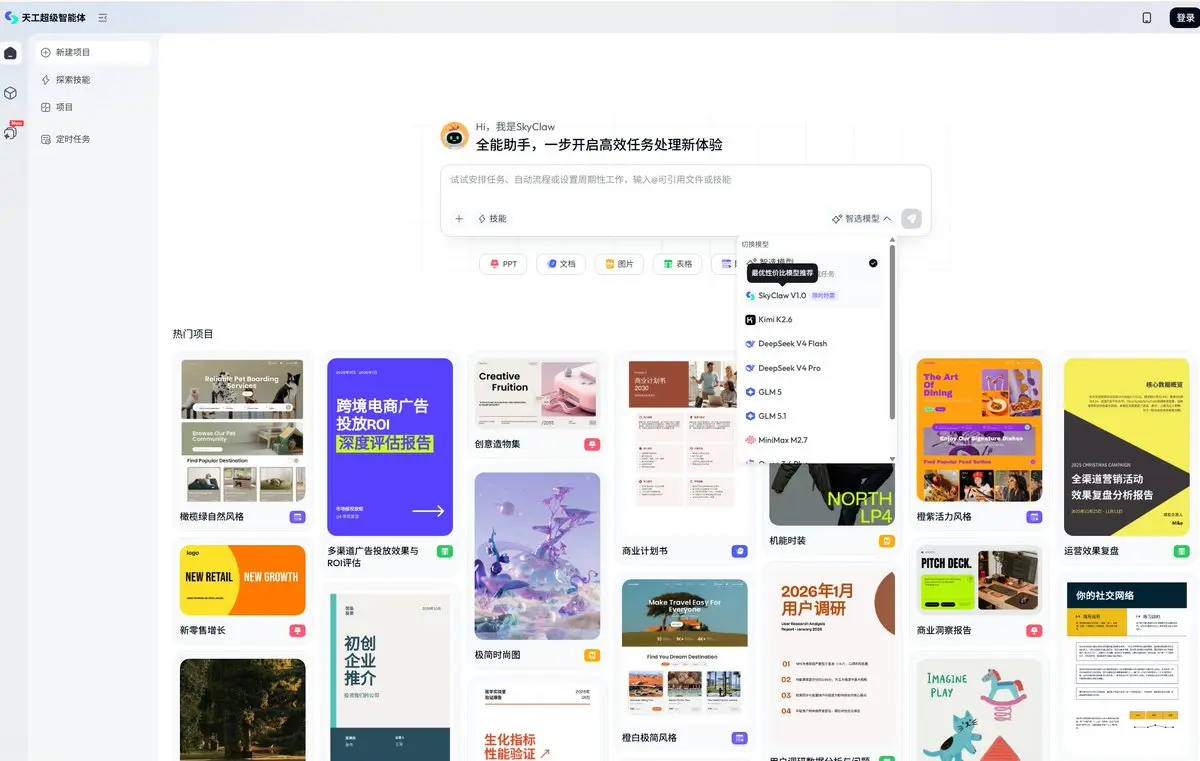Open the left rail icon marked New
Viewport: 1200px width, 761px height.
click(x=11, y=131)
